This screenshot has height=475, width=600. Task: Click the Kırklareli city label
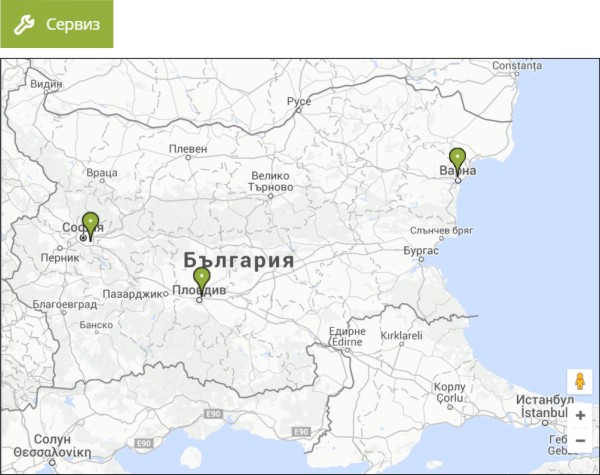[401, 336]
